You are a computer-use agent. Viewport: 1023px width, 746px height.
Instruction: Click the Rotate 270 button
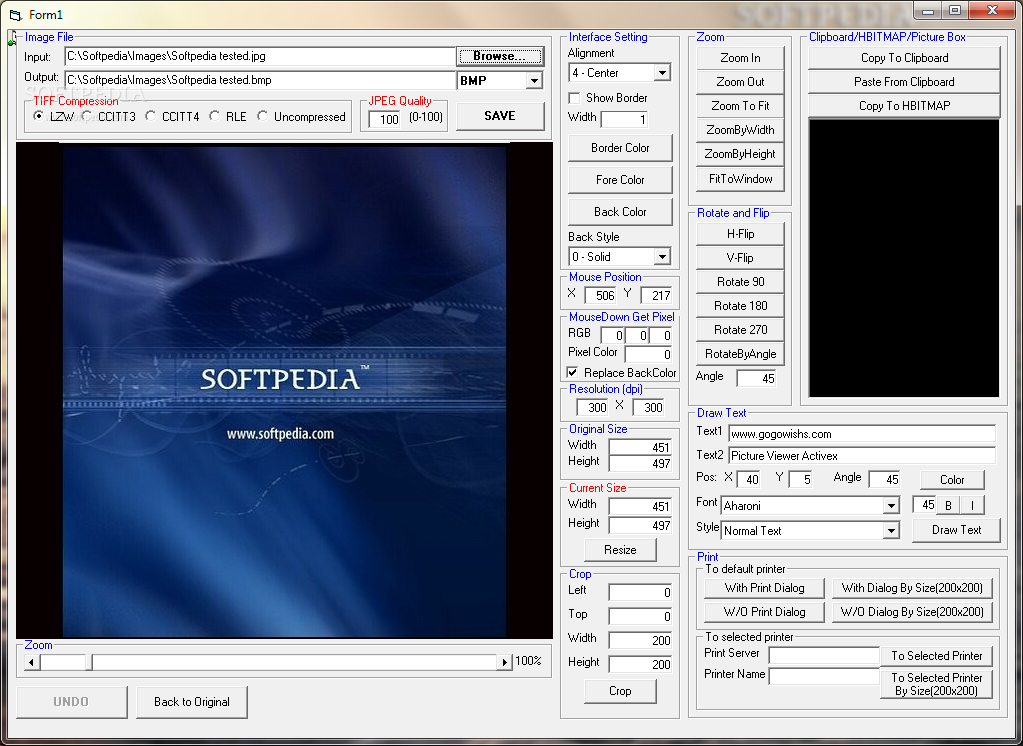pos(740,330)
